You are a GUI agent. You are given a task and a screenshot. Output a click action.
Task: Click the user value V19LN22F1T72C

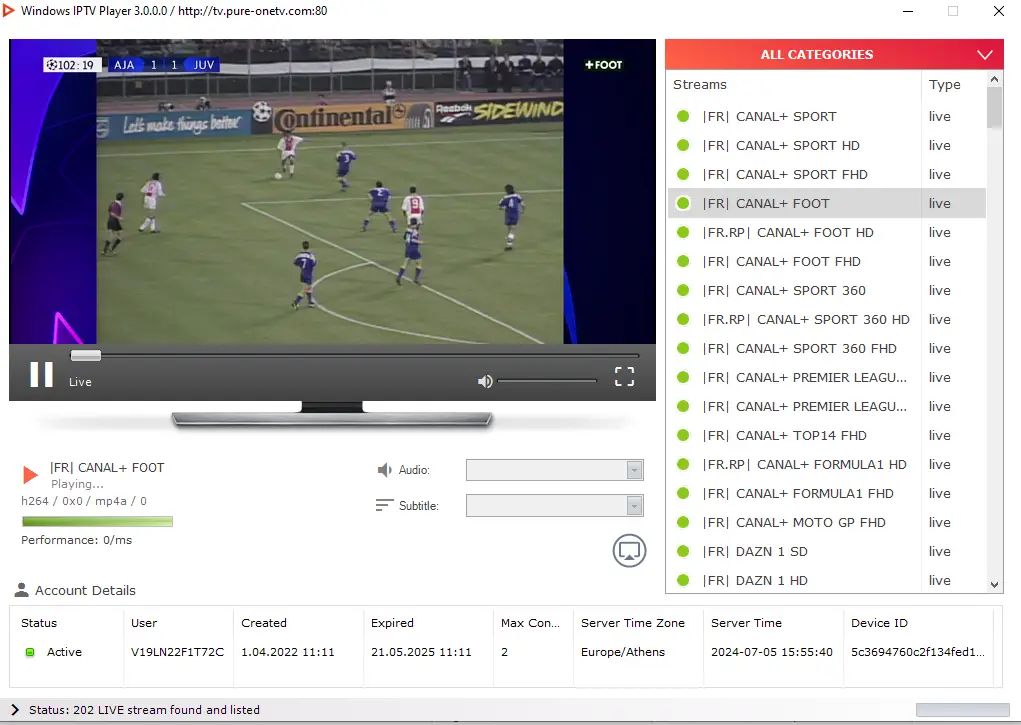(177, 652)
